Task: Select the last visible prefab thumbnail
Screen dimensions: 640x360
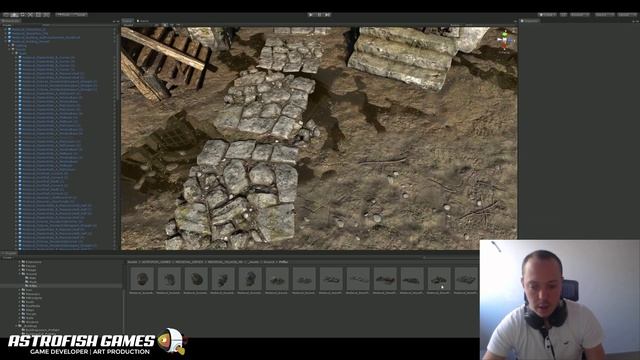Action: [x=466, y=280]
